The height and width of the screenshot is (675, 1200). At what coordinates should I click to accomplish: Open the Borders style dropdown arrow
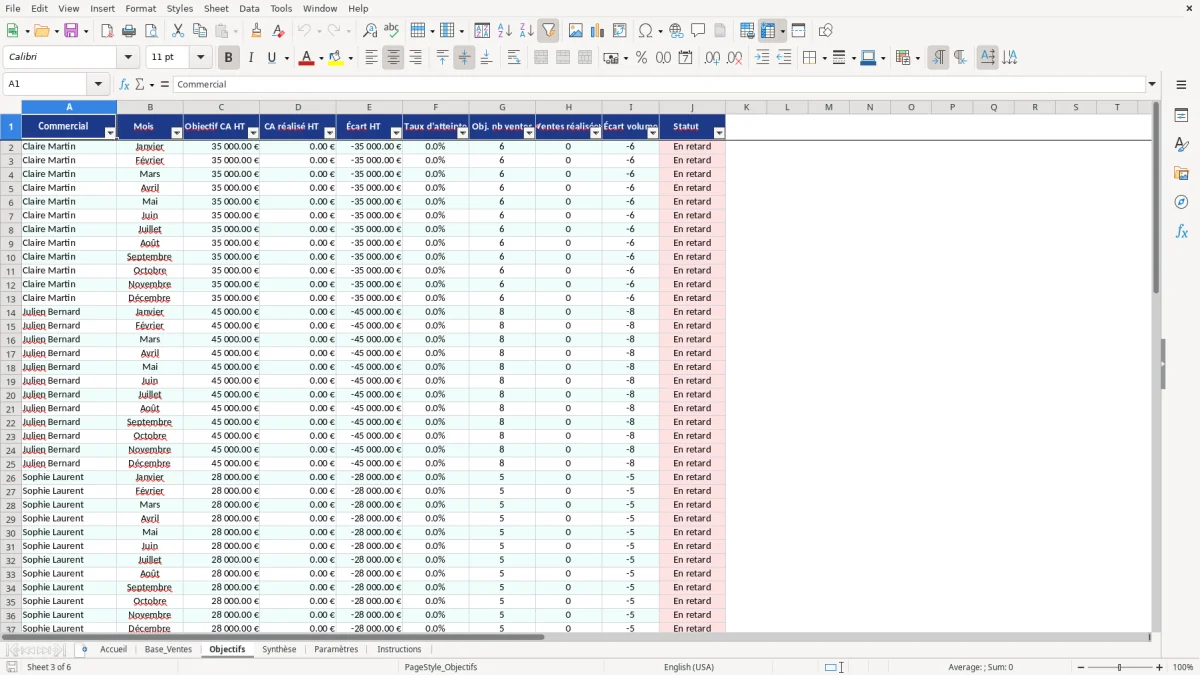click(x=823, y=58)
